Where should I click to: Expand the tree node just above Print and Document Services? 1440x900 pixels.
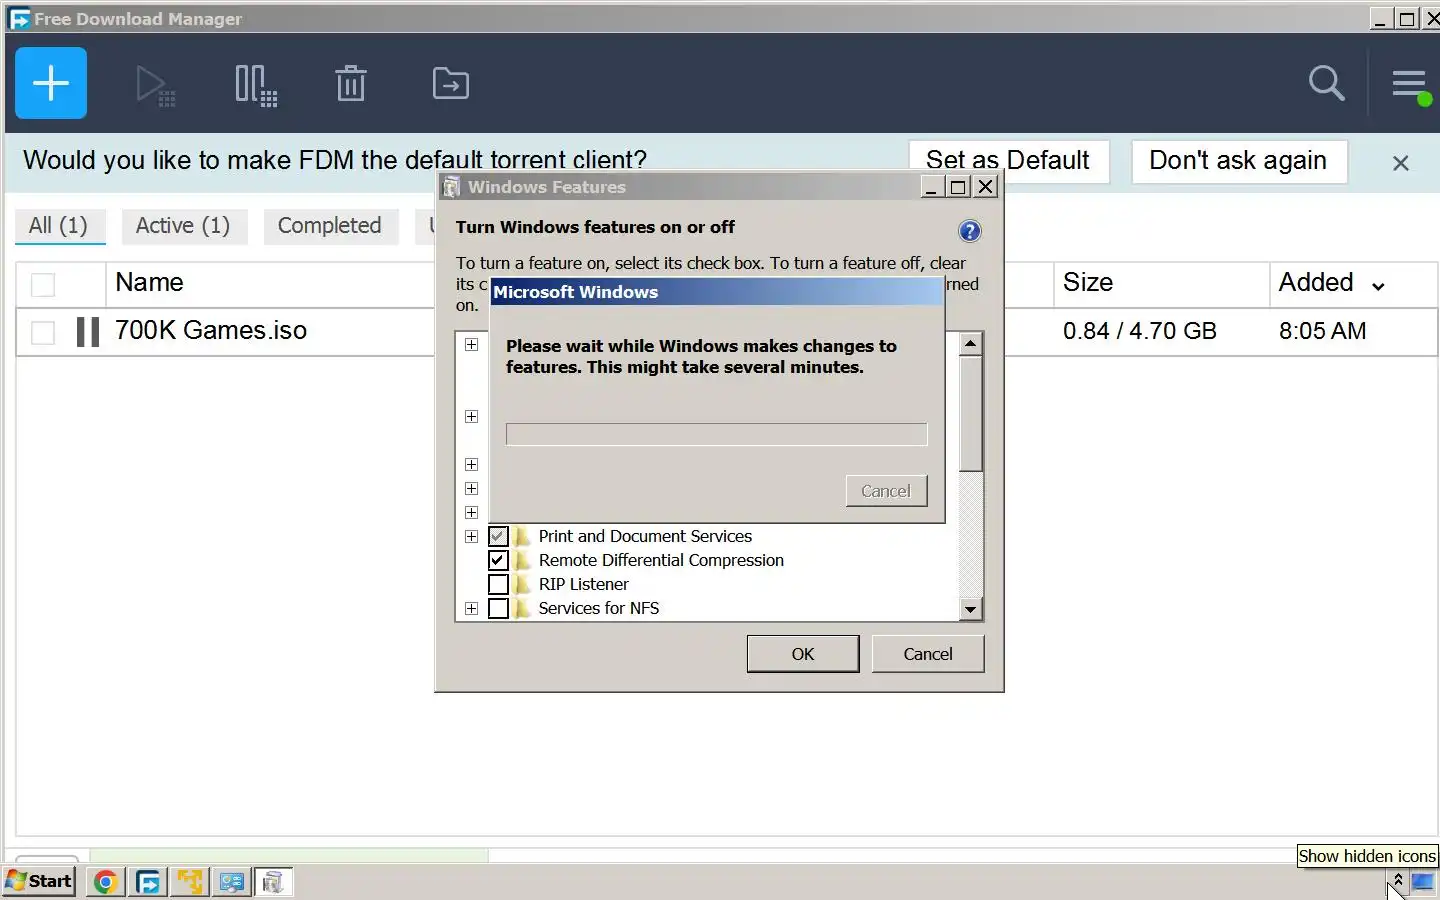pyautogui.click(x=471, y=512)
